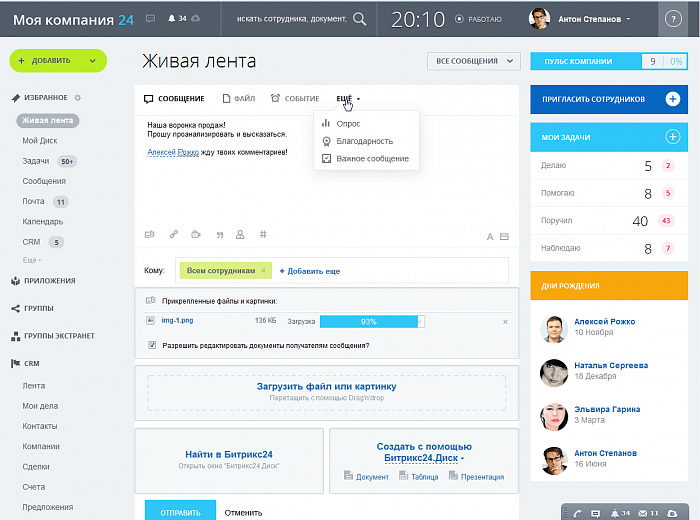Click the insert link icon in editor
This screenshot has height=520, width=700.
(172, 235)
